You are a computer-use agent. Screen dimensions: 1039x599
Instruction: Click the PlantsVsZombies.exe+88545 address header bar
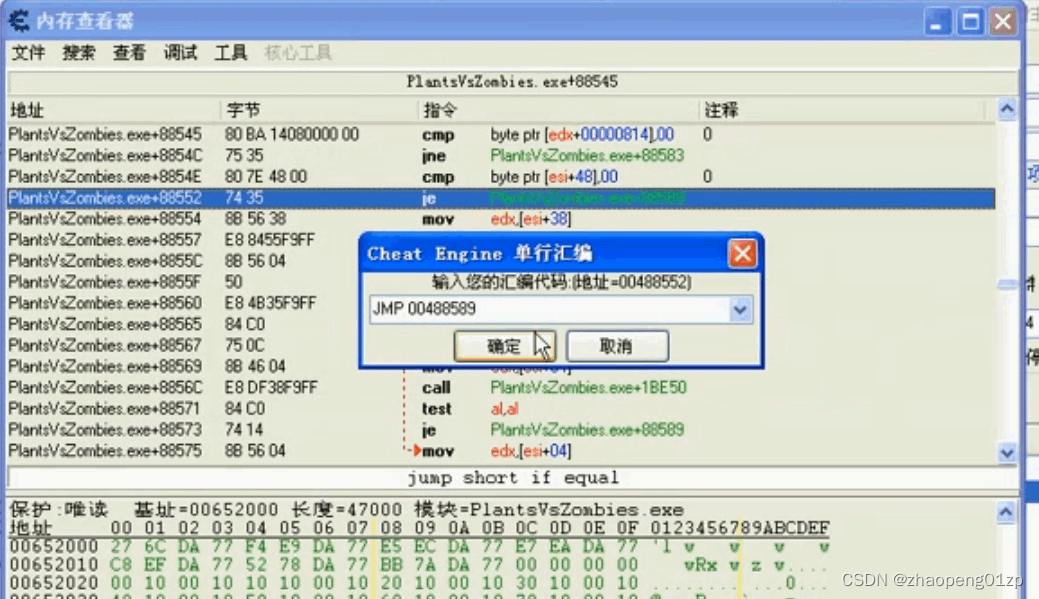point(512,82)
